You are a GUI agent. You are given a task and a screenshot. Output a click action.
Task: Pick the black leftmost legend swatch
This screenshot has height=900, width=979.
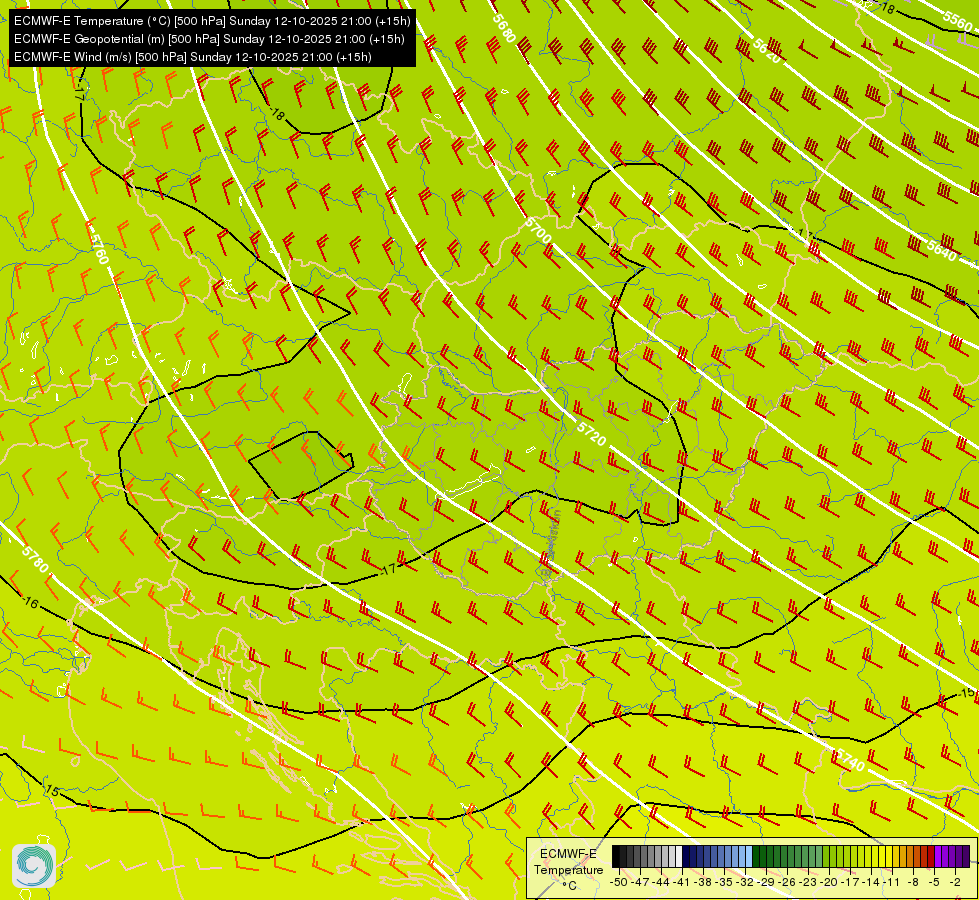(616, 856)
